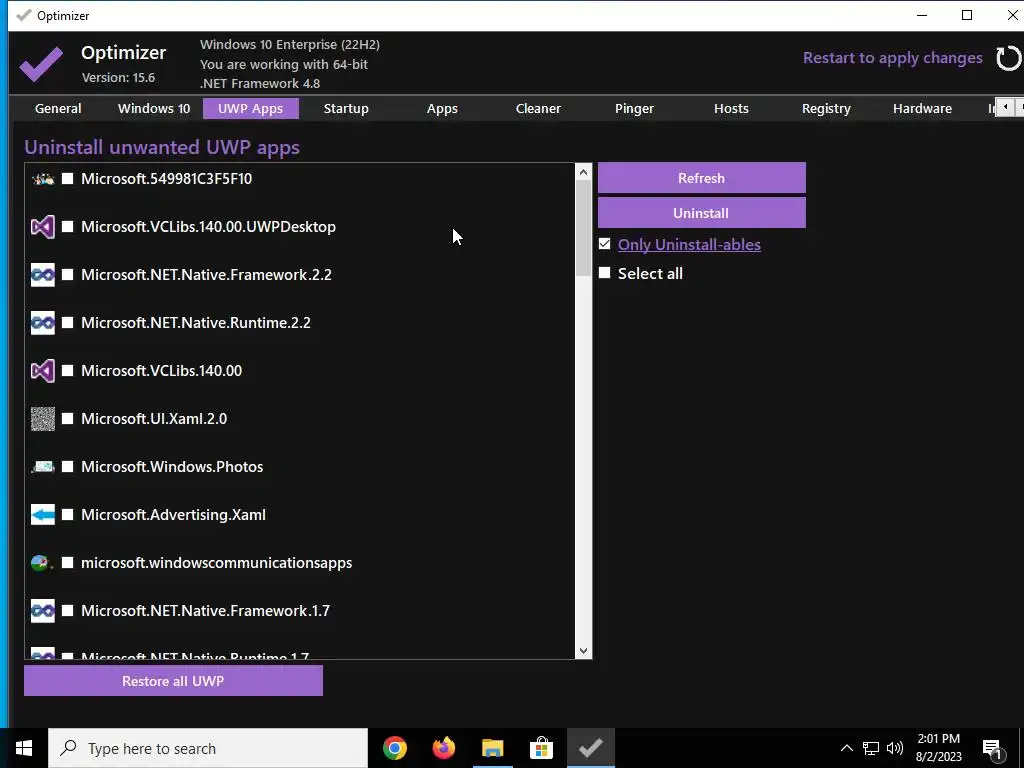
Task: Click the tab strip scroll-left arrow
Action: 1006,107
